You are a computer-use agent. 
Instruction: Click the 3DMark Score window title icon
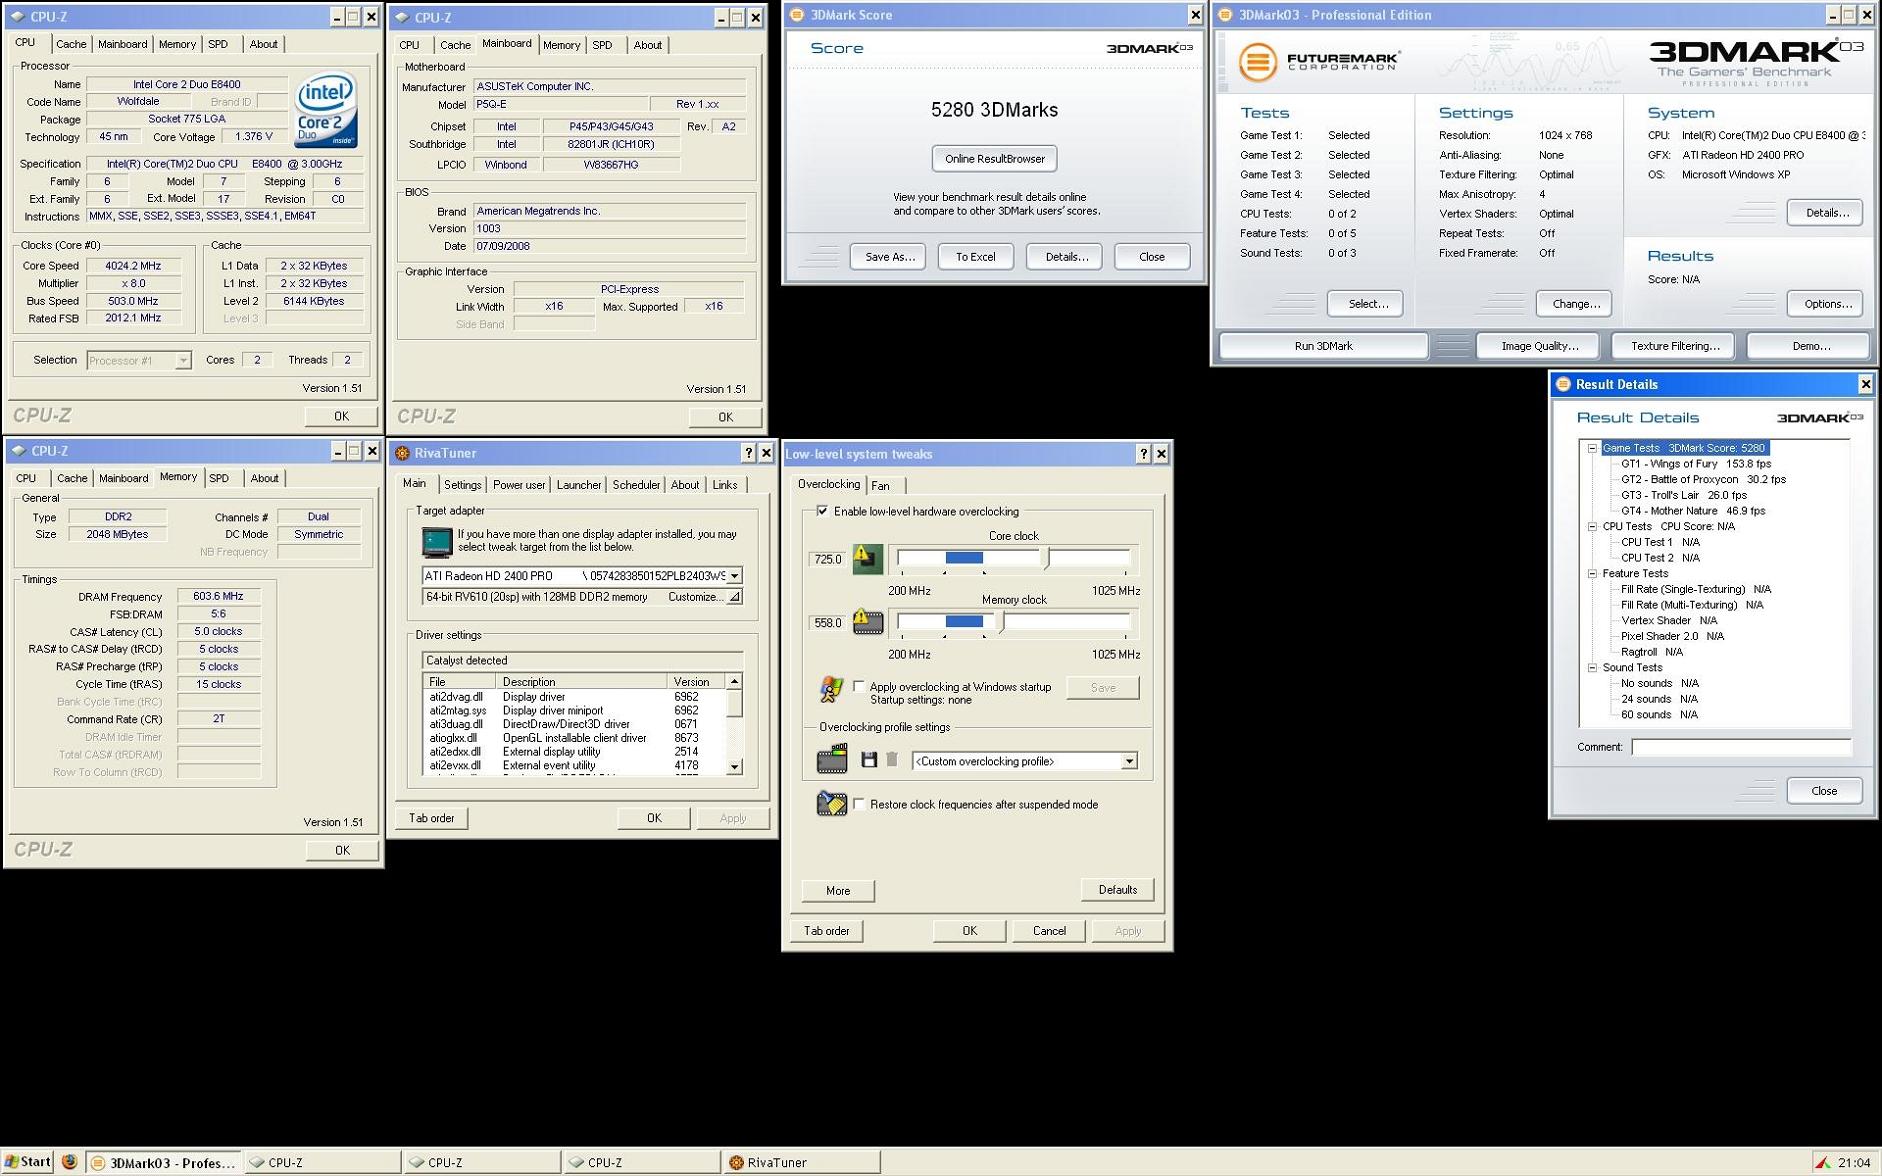[x=797, y=15]
